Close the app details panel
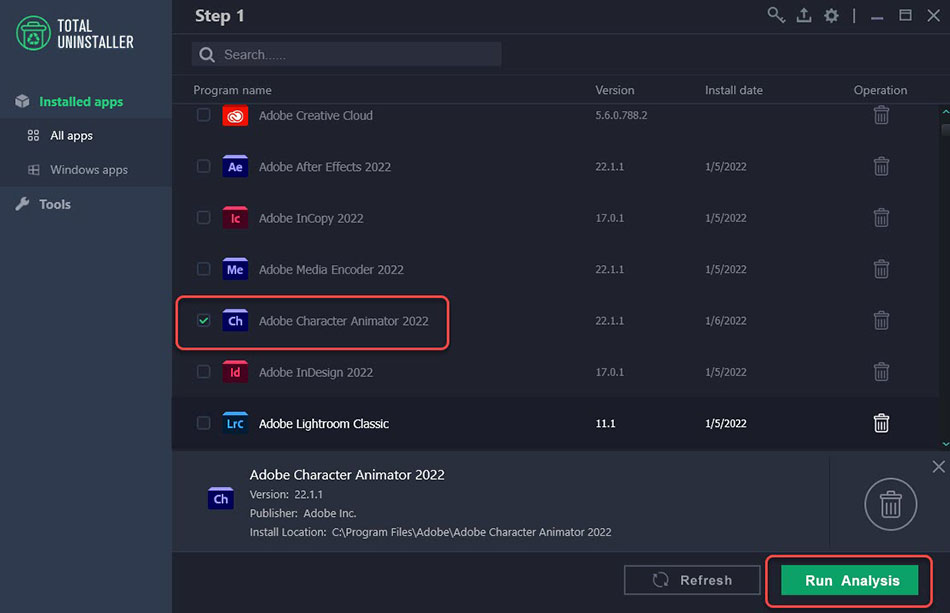 click(938, 466)
